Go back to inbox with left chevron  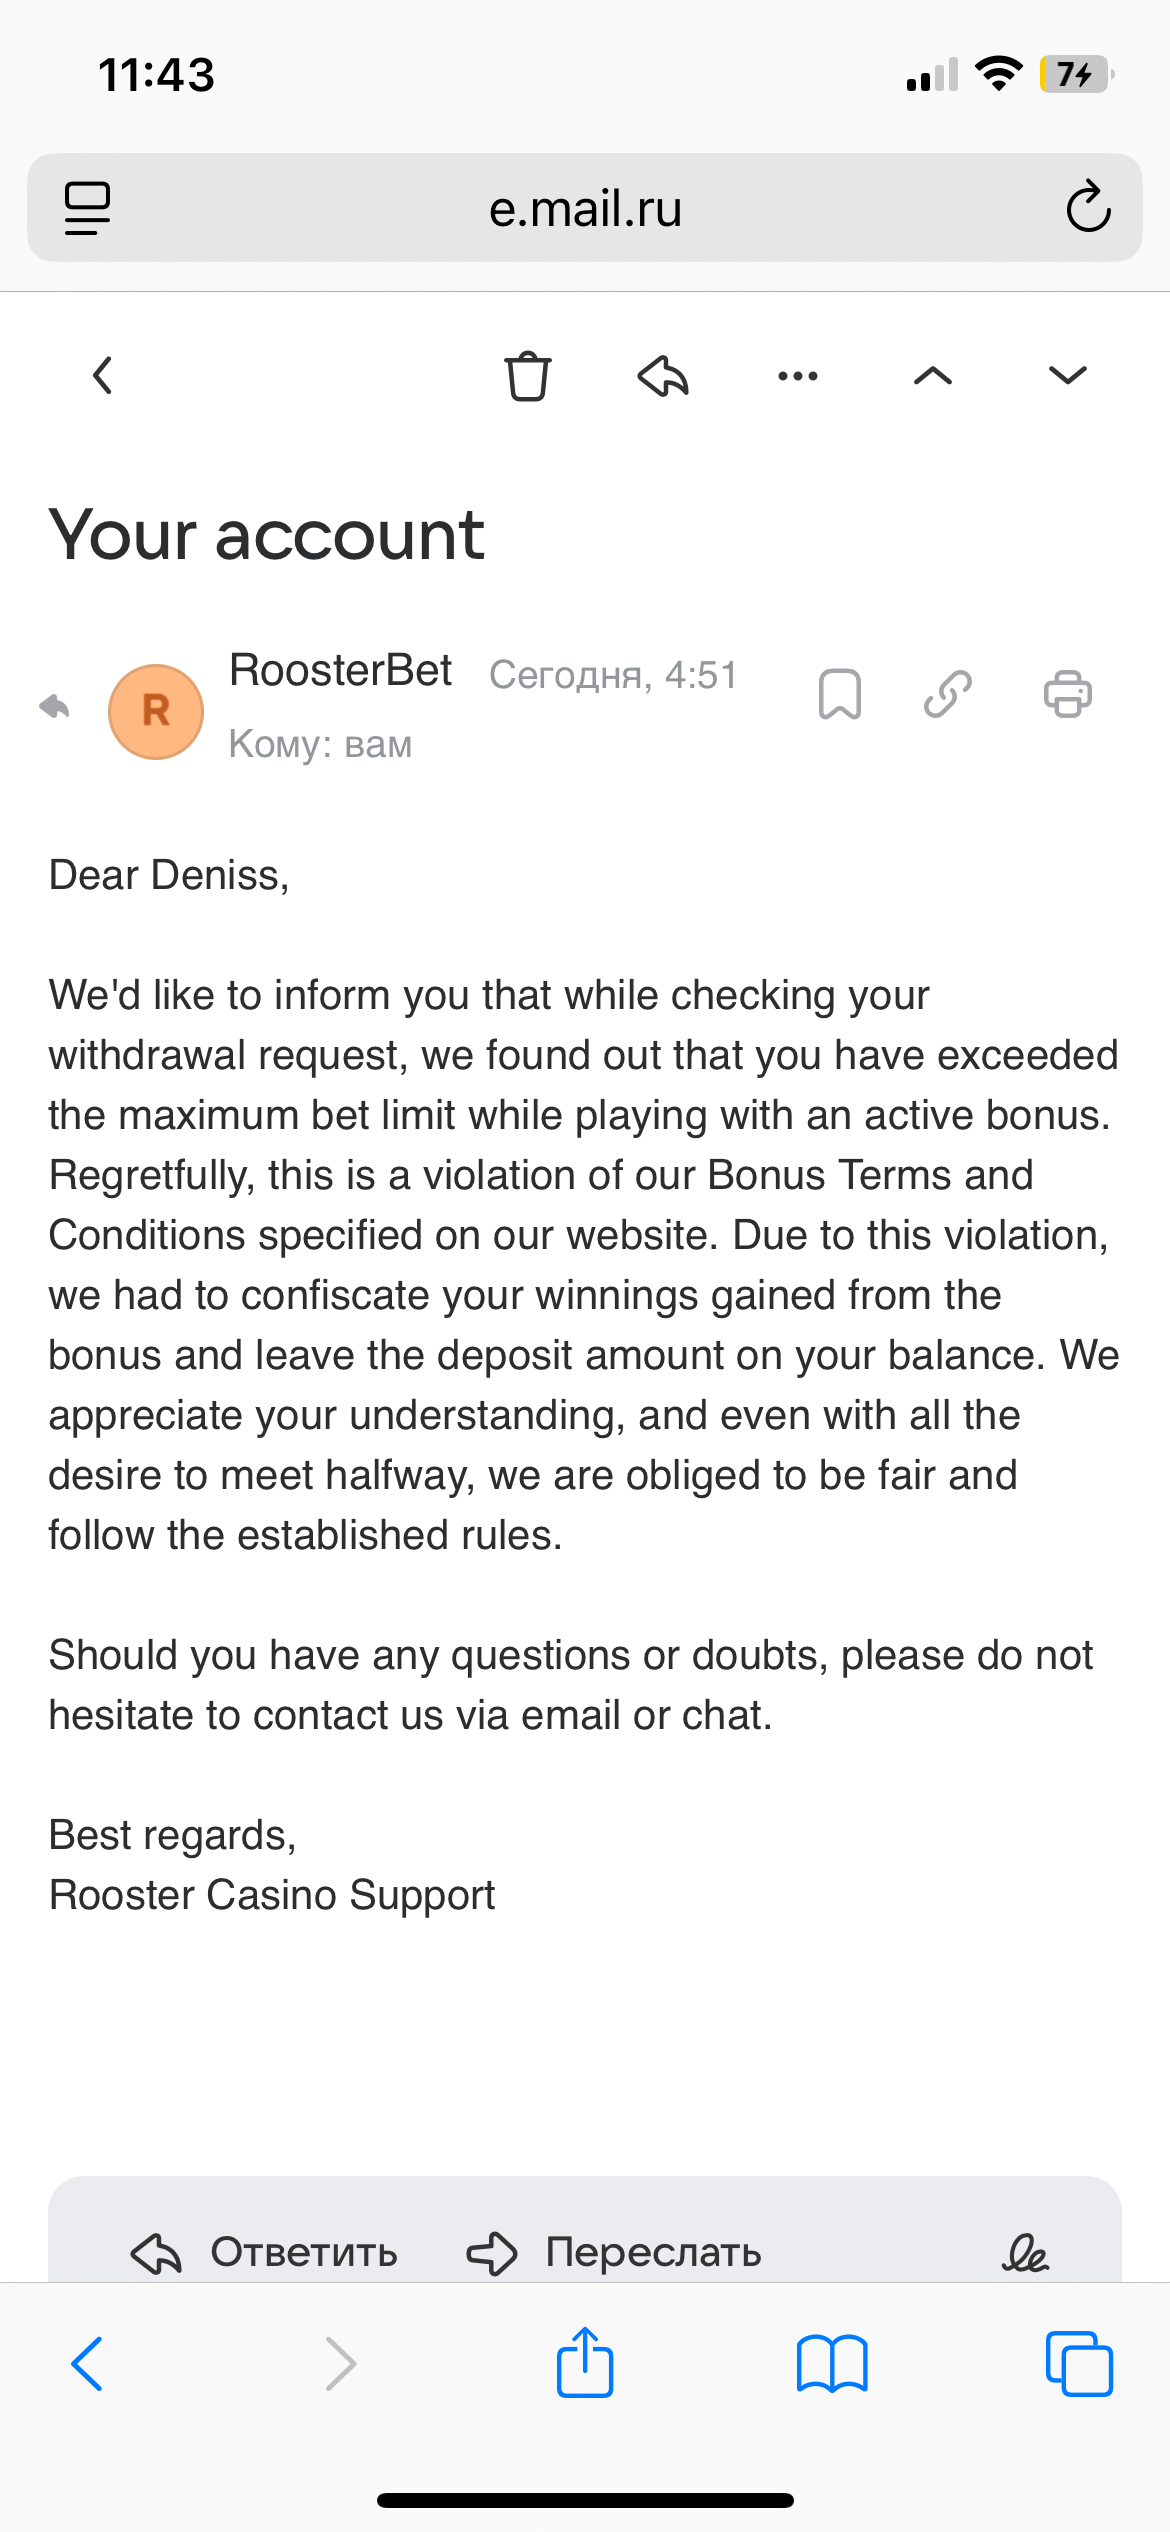point(102,376)
